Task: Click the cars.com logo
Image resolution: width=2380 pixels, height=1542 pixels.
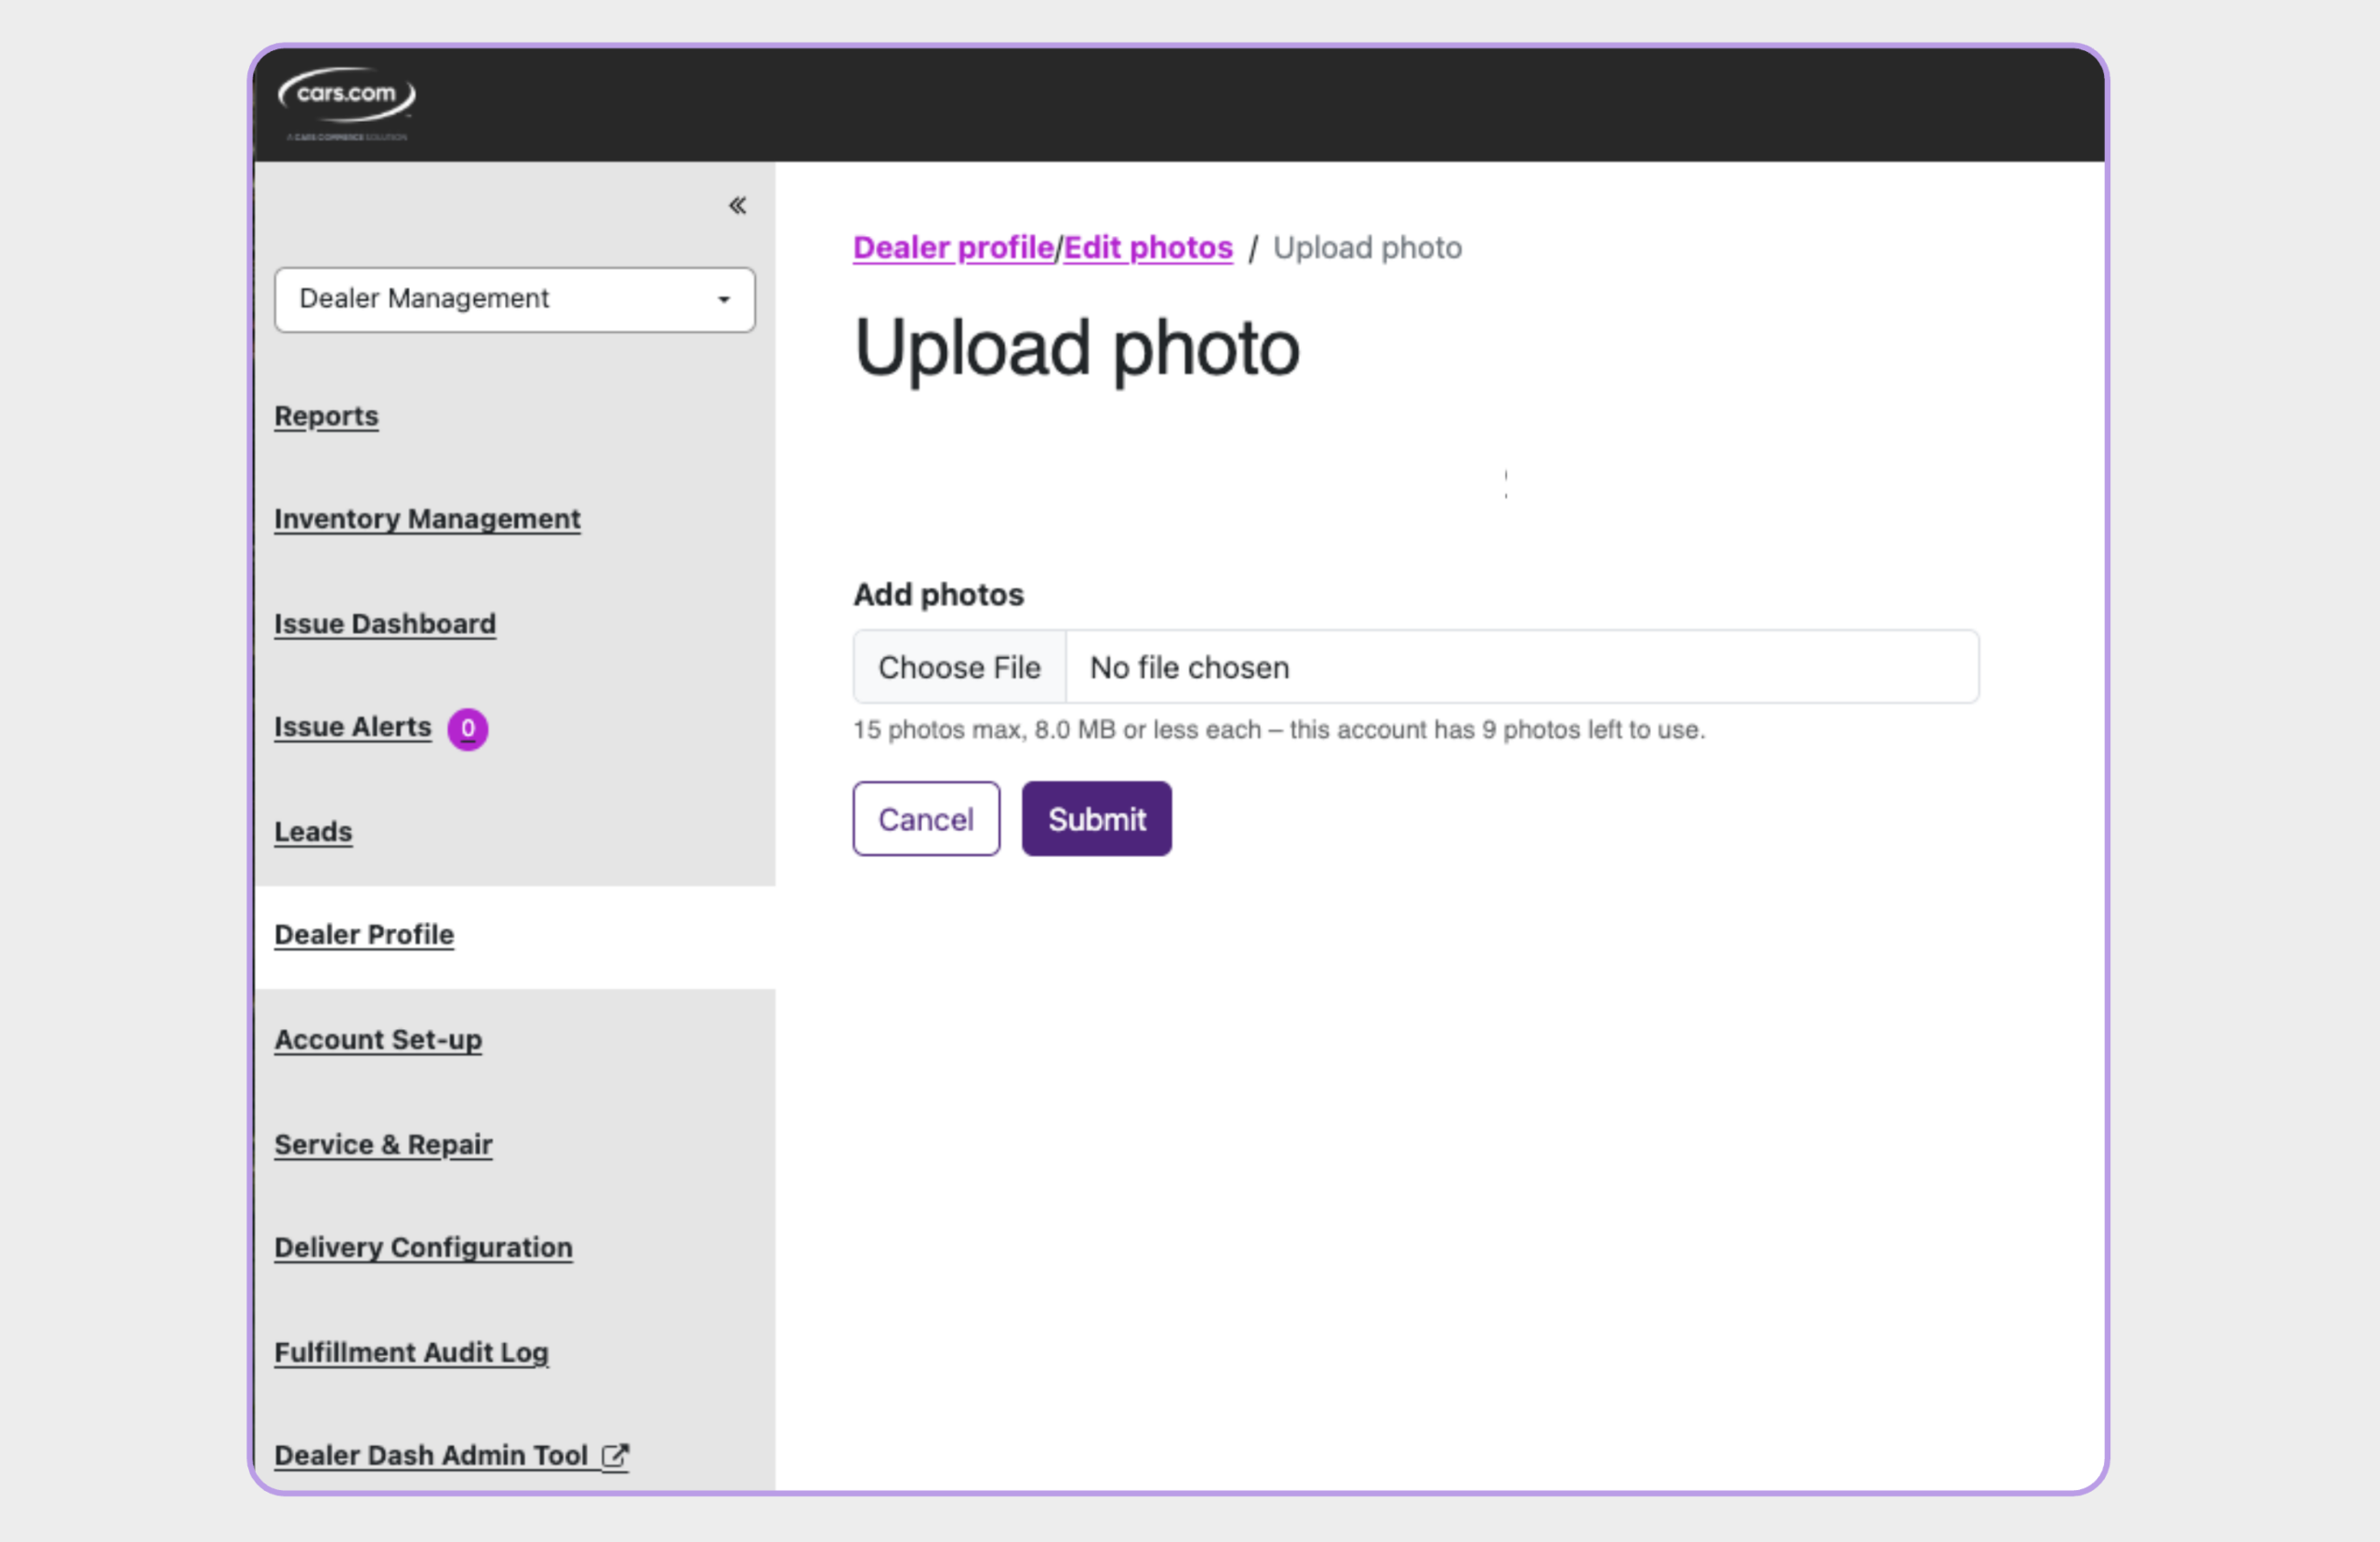Action: tap(346, 103)
